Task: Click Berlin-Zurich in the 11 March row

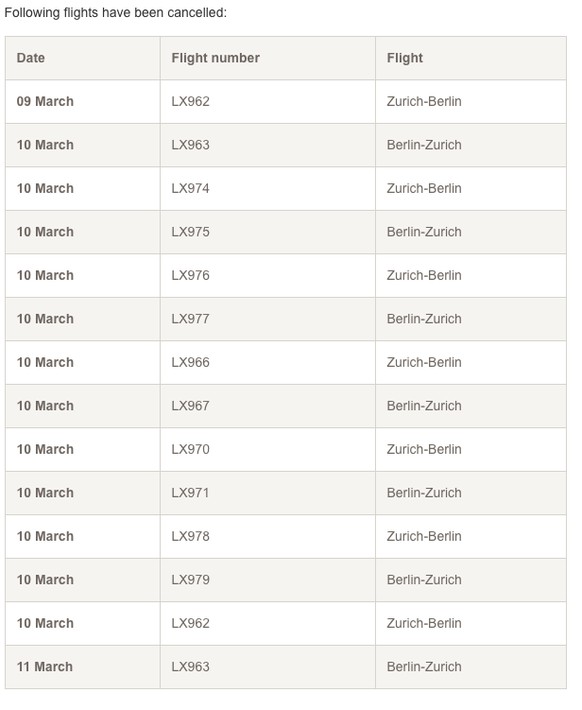Action: pos(424,667)
